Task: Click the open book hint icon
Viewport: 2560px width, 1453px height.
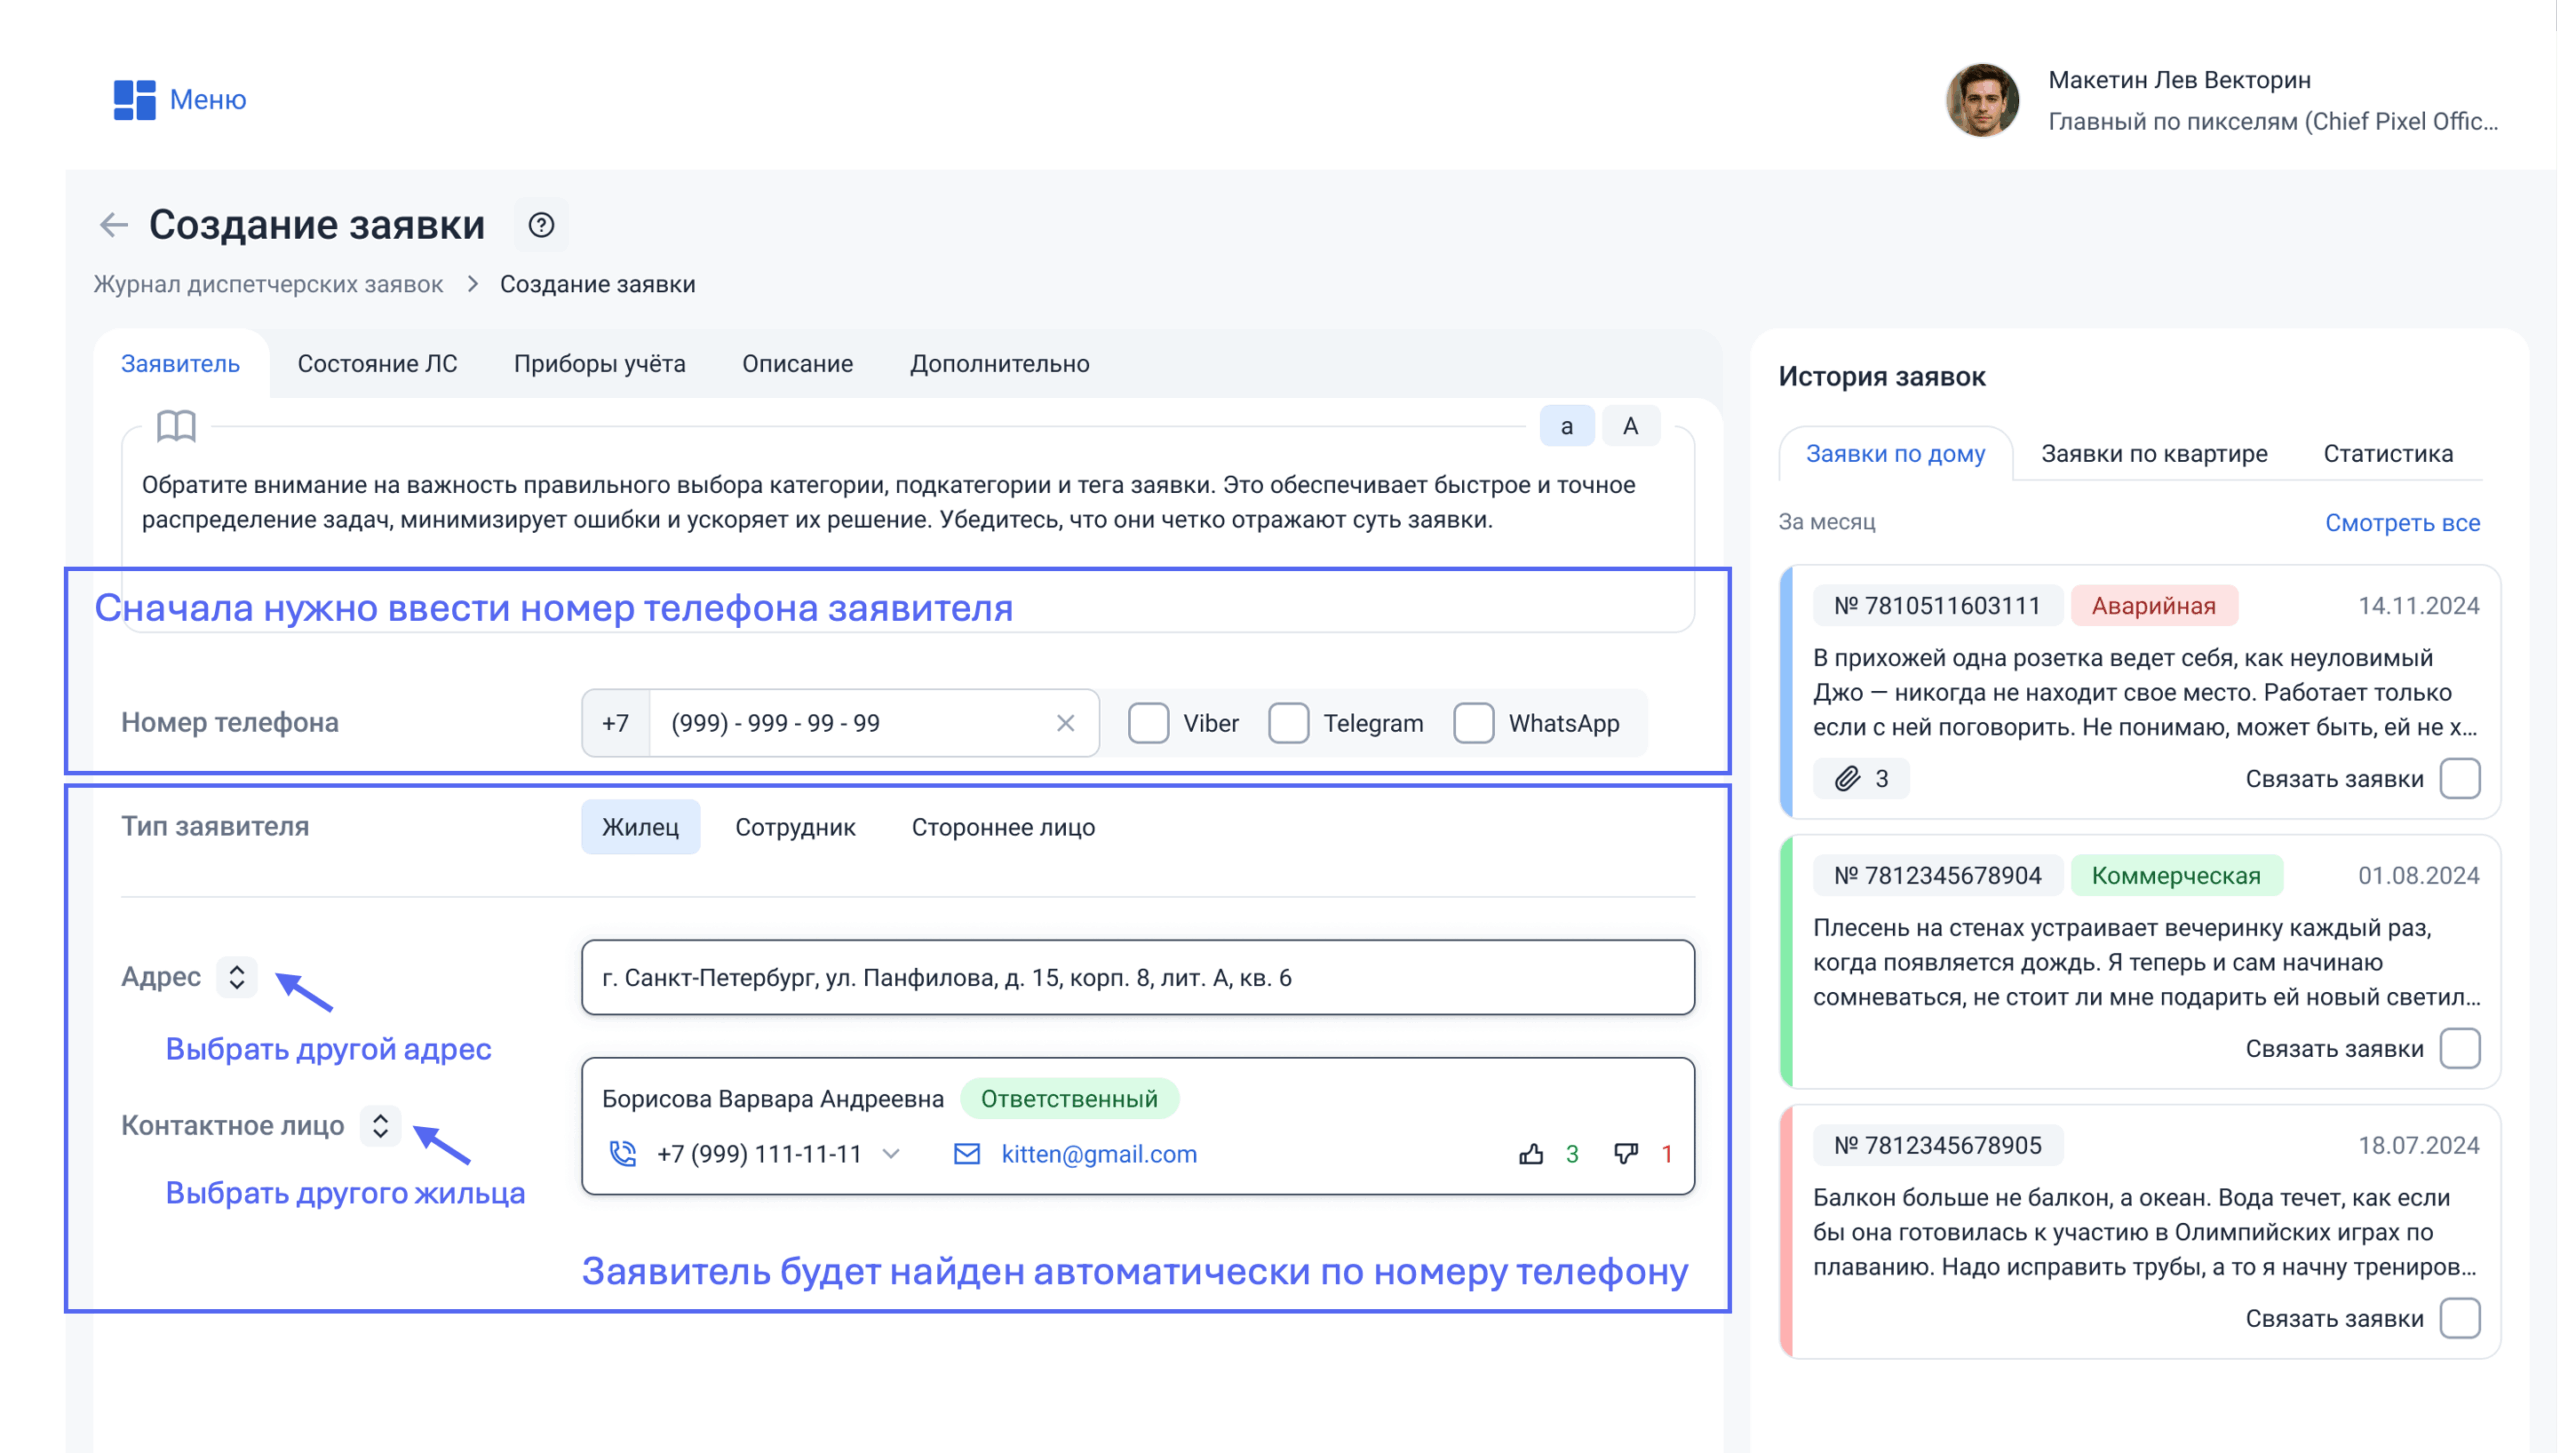Action: [176, 426]
